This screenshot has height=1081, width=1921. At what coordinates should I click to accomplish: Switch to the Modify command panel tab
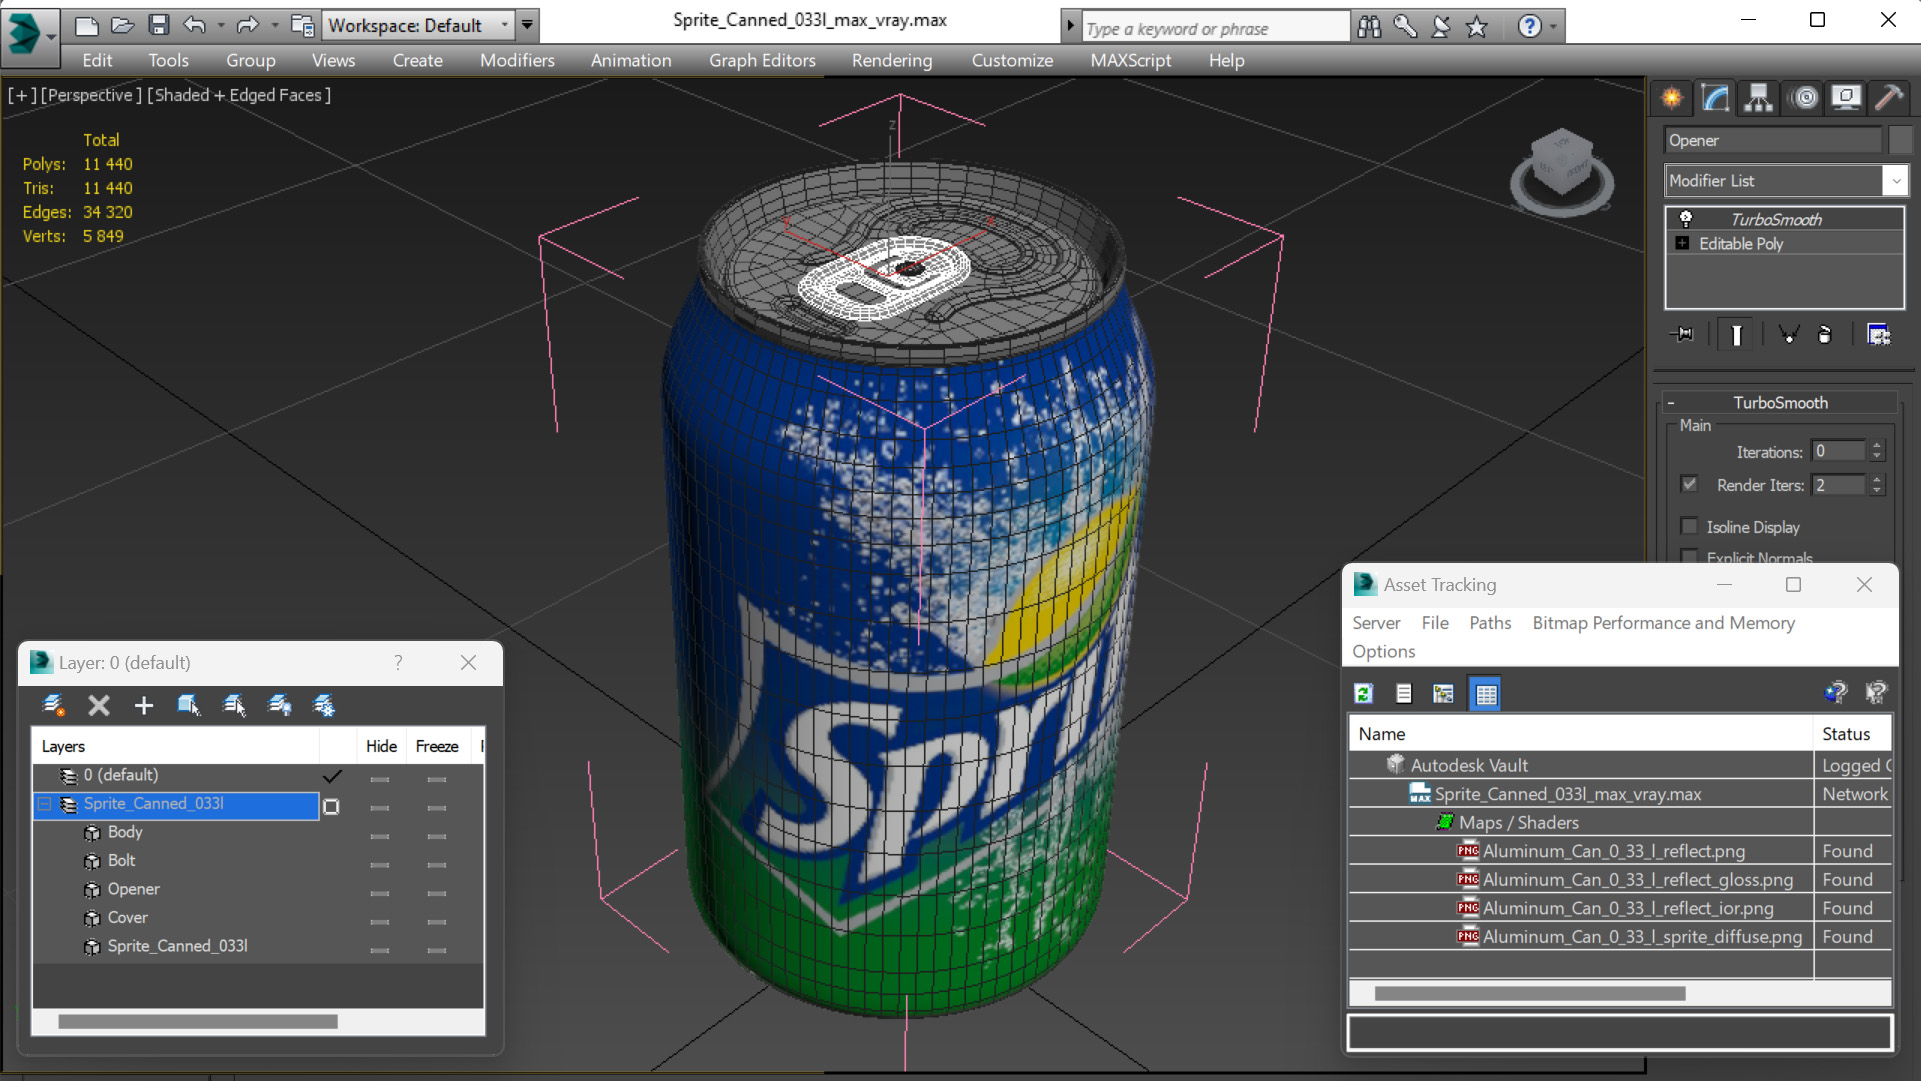point(1715,98)
